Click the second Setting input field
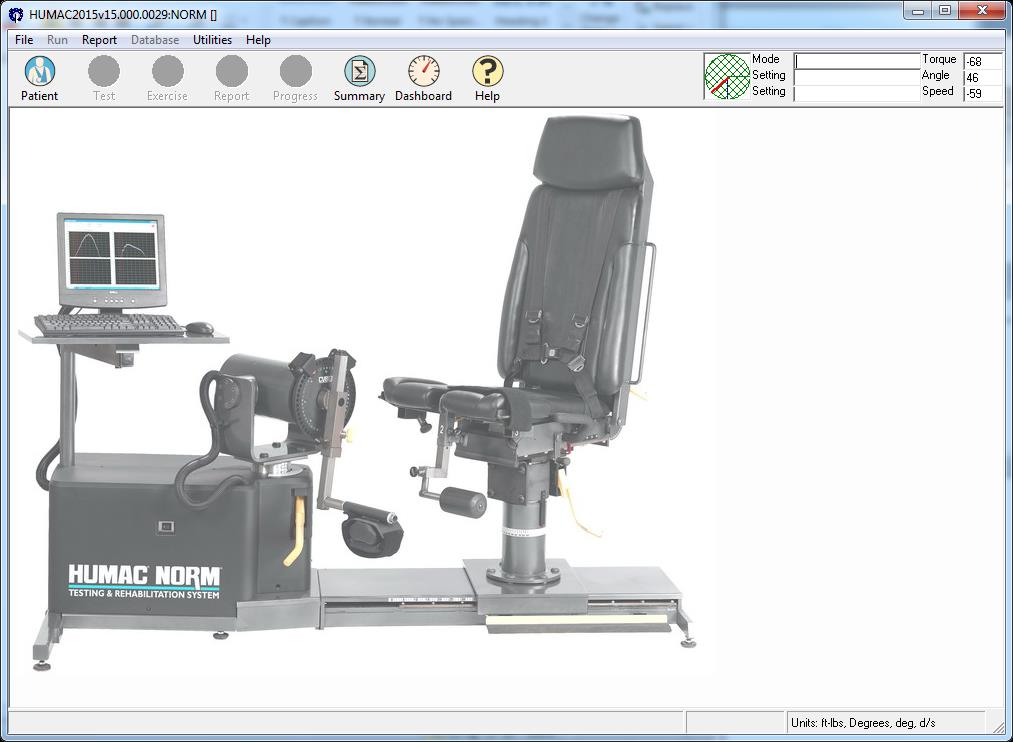This screenshot has height=742, width=1013. (x=855, y=91)
